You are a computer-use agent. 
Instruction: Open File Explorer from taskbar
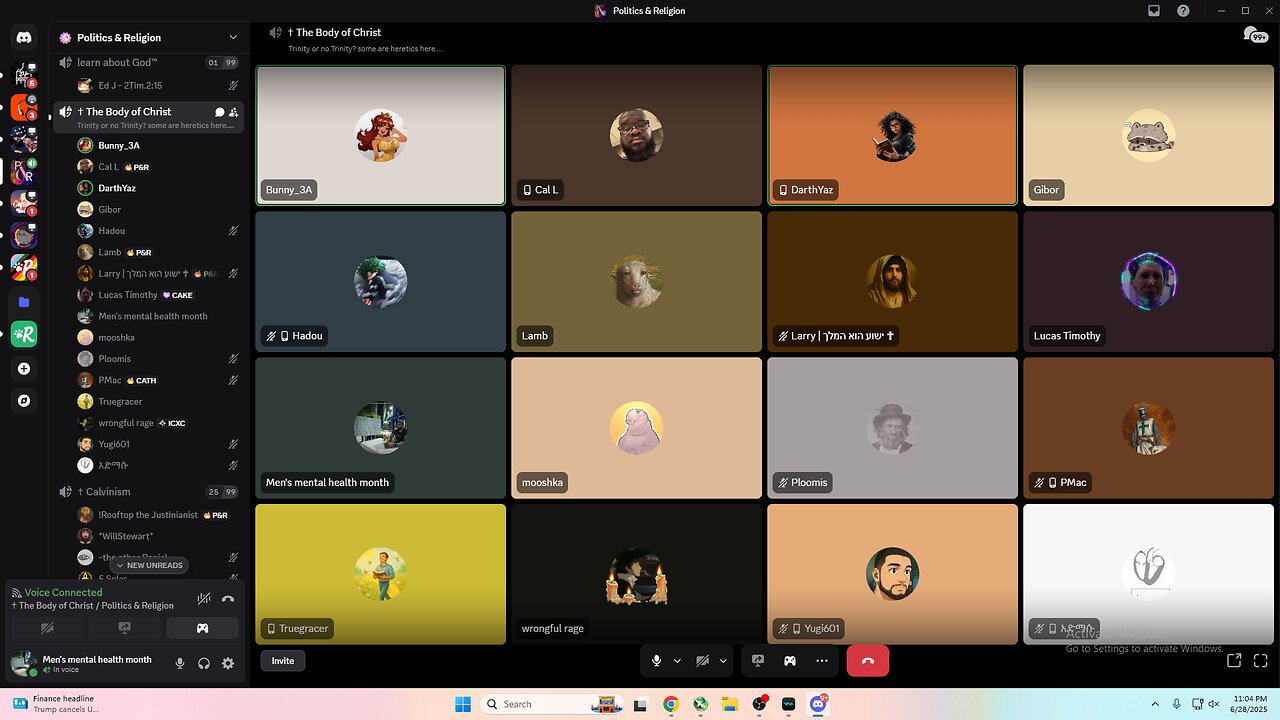click(x=729, y=704)
